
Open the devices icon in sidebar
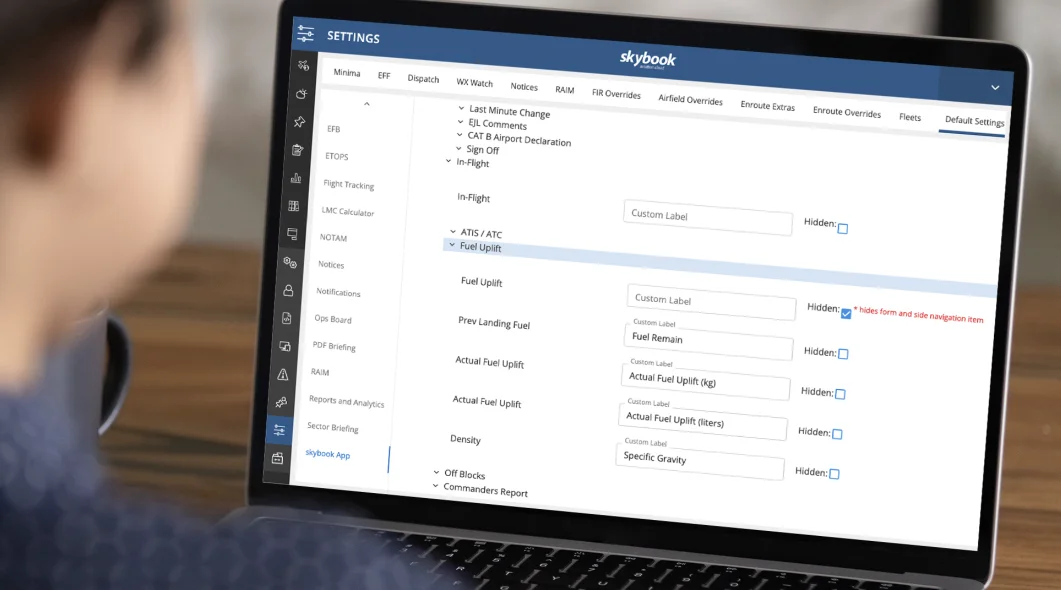[x=285, y=346]
